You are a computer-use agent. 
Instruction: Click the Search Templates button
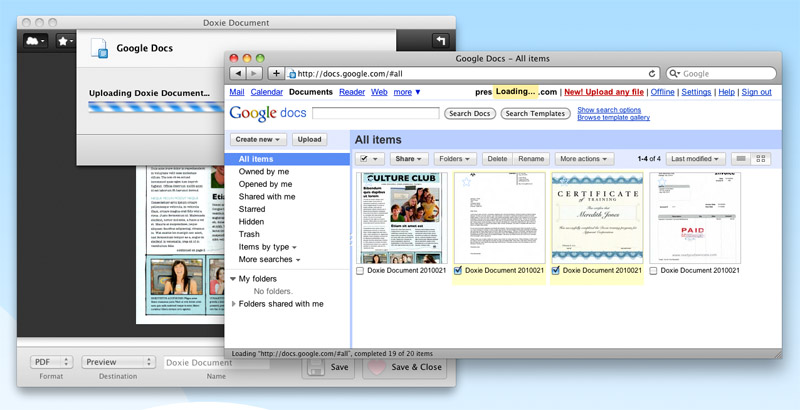click(535, 113)
